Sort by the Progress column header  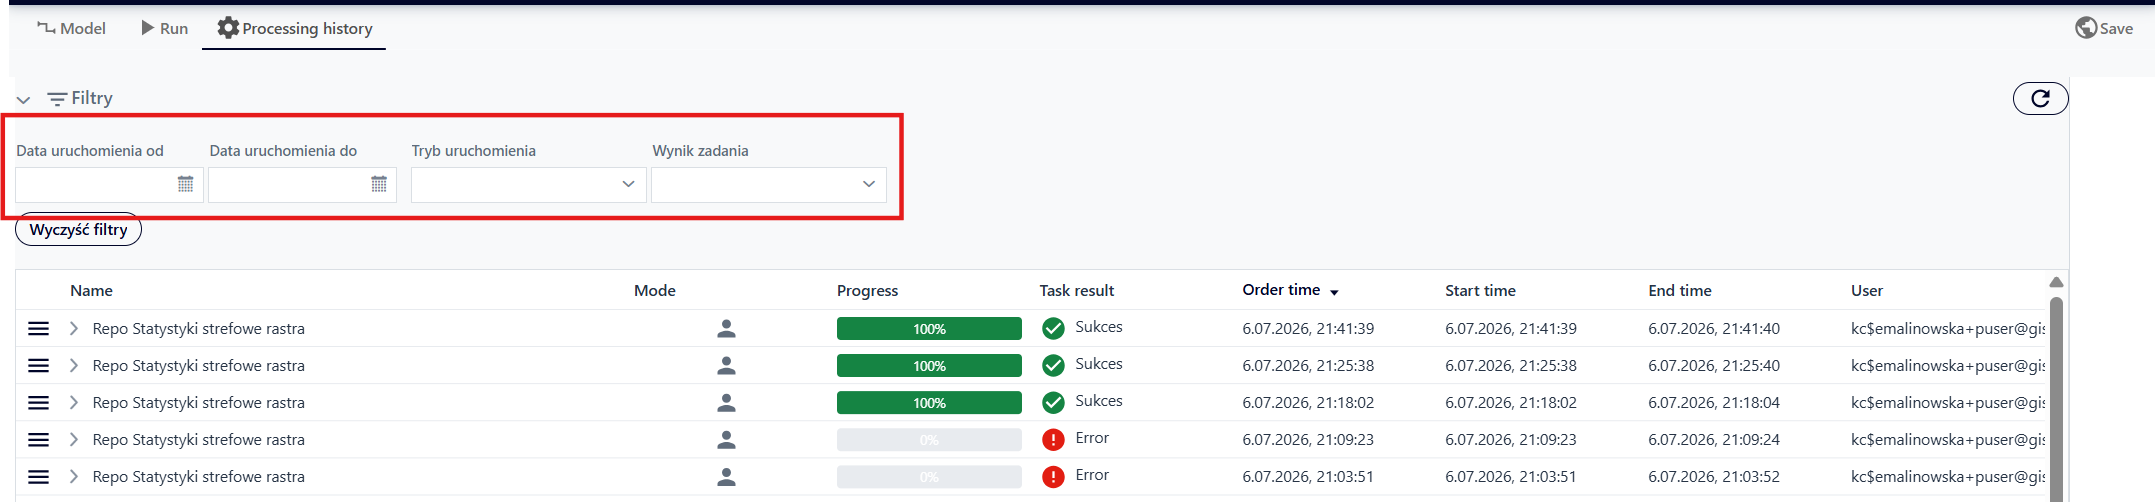point(867,290)
